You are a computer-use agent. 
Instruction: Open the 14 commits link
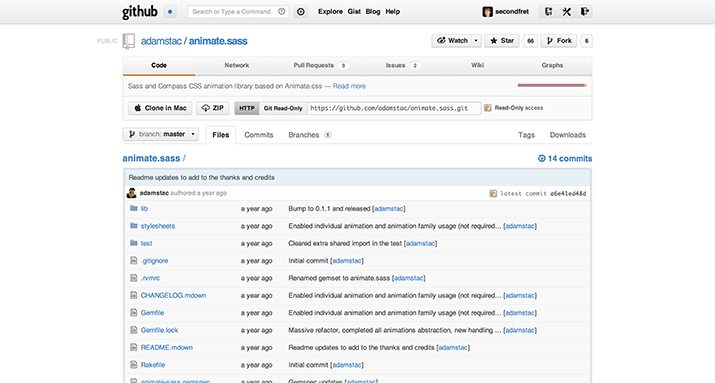click(565, 158)
